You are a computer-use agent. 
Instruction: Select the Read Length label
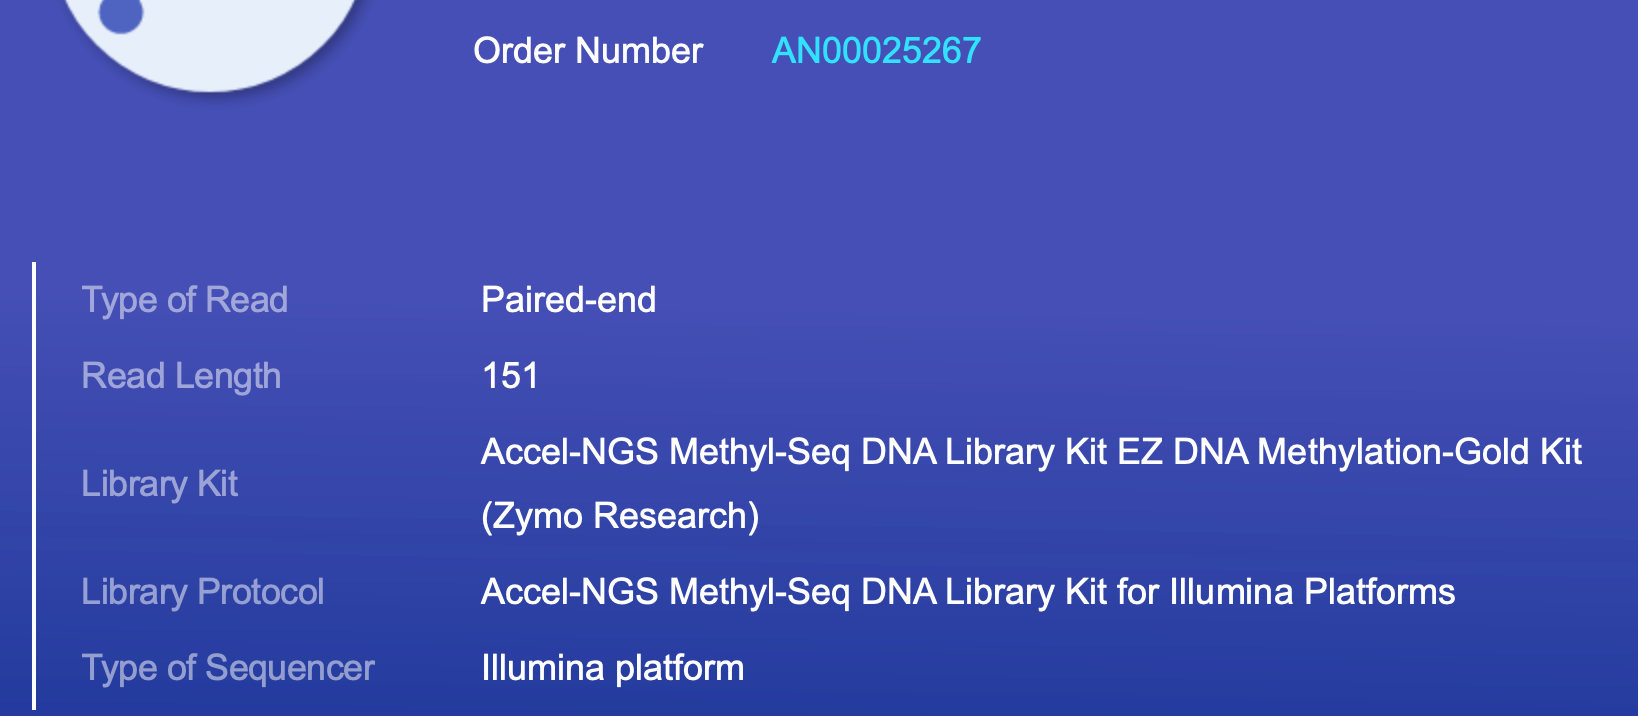tap(181, 376)
